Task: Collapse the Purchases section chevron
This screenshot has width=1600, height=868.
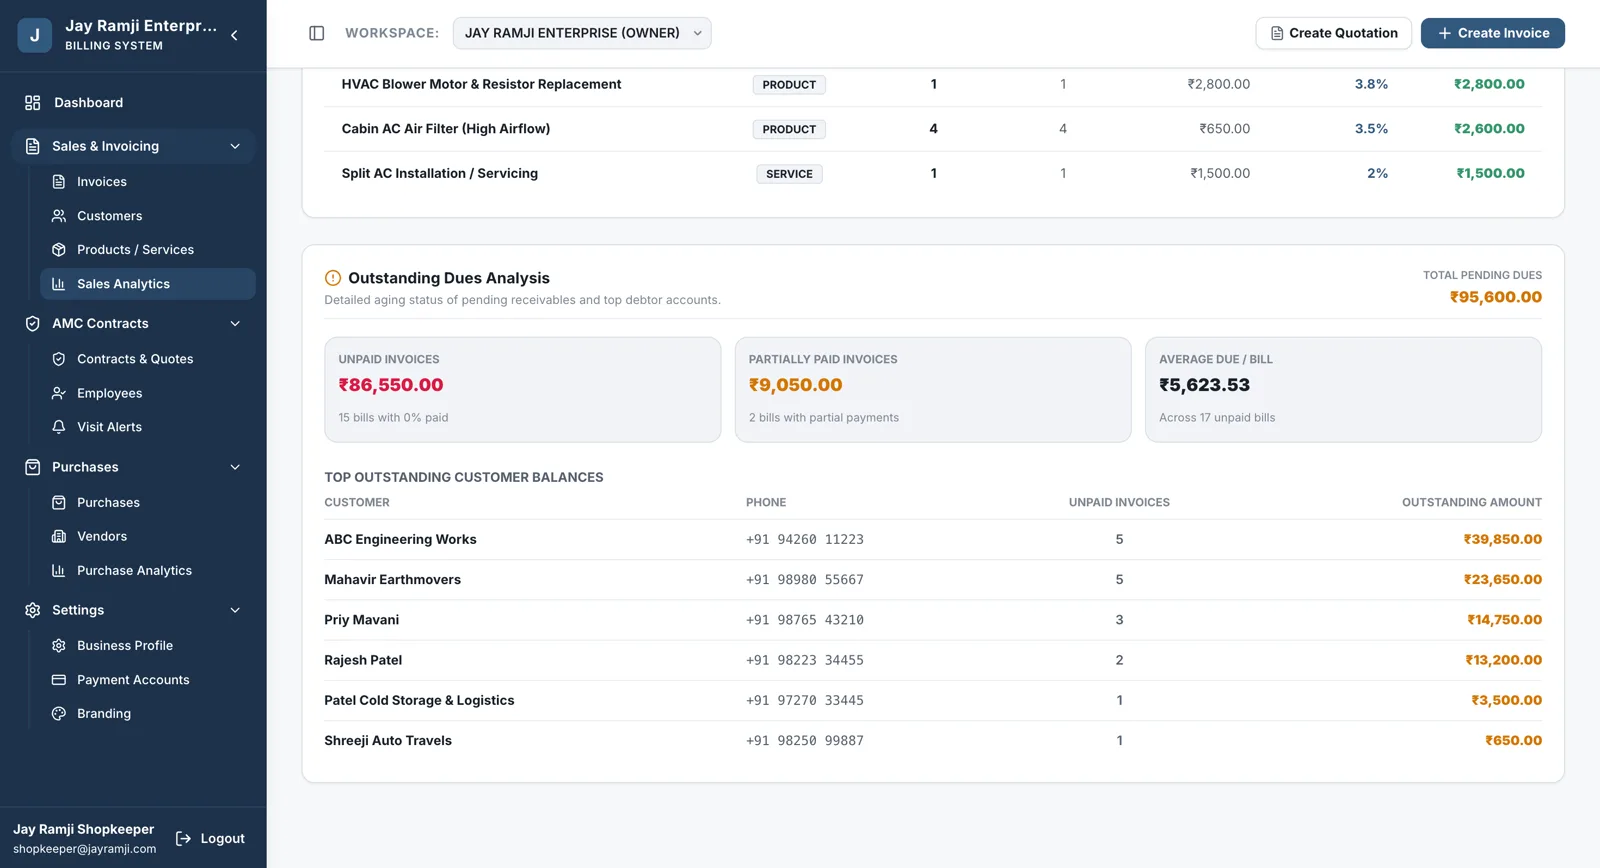Action: click(235, 467)
